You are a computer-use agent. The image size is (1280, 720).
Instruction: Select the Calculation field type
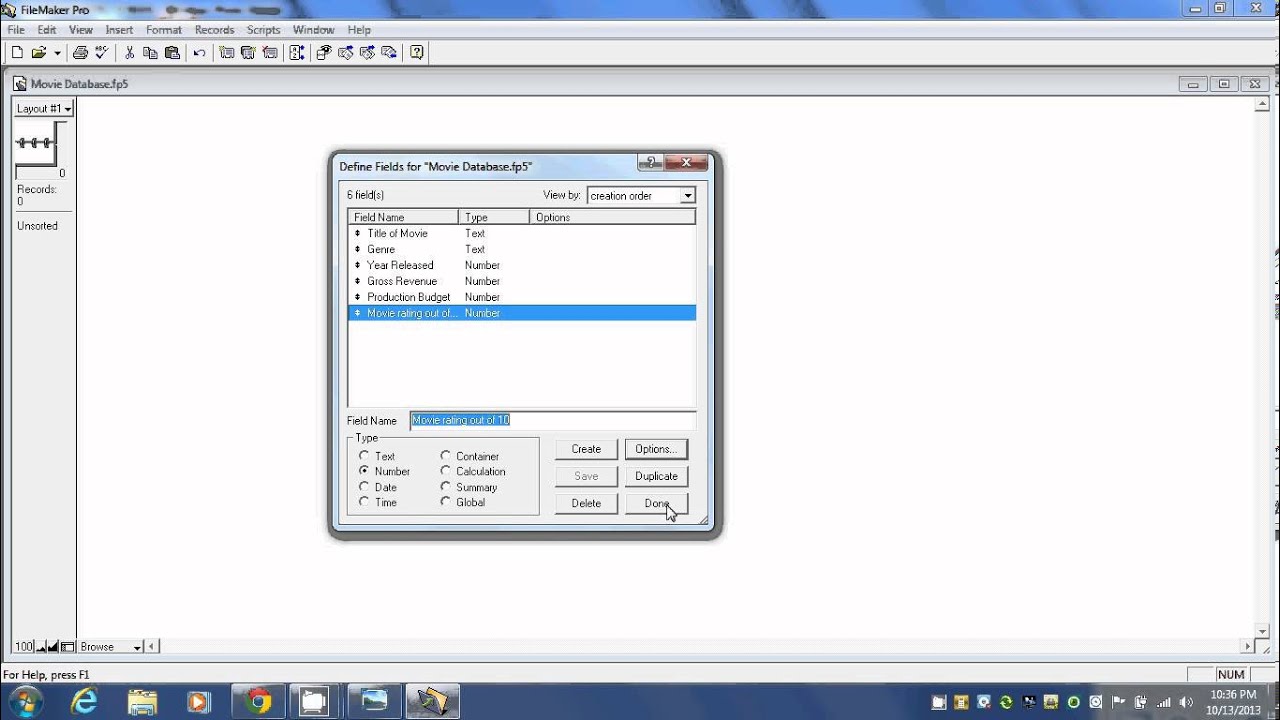point(473,471)
